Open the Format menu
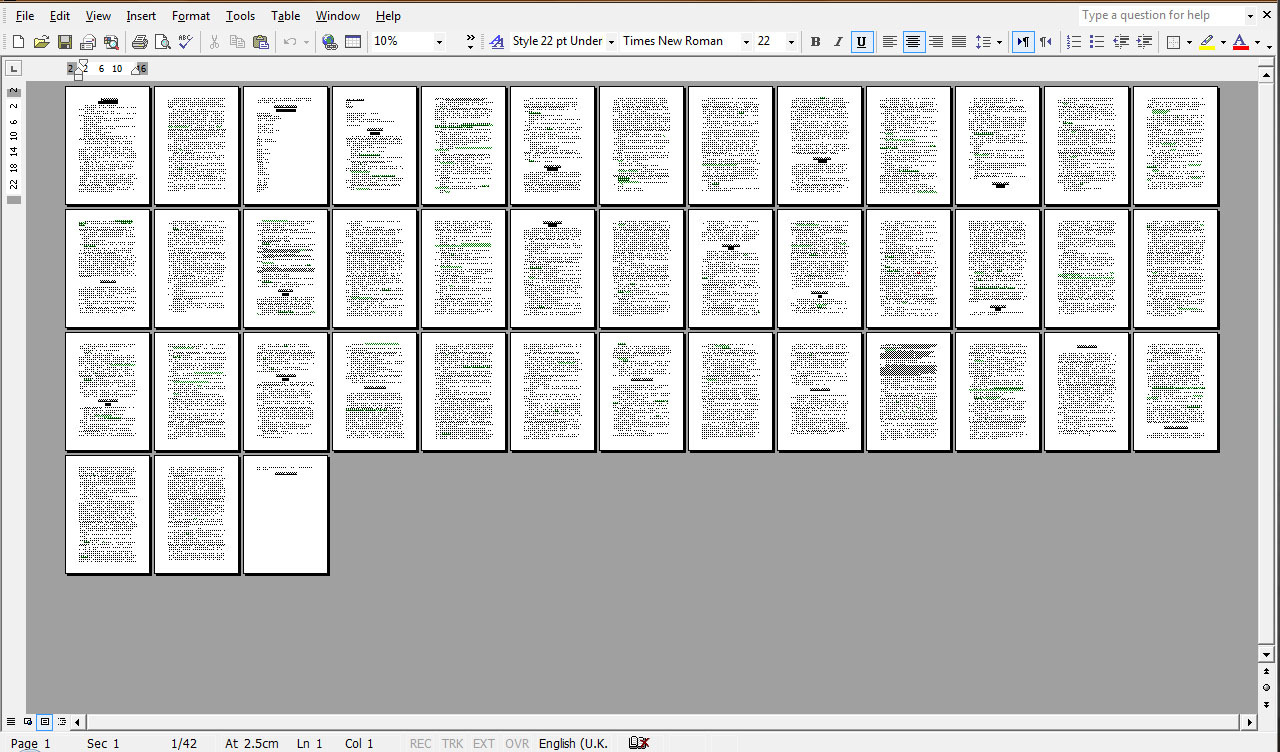The width and height of the screenshot is (1280, 752). [190, 16]
